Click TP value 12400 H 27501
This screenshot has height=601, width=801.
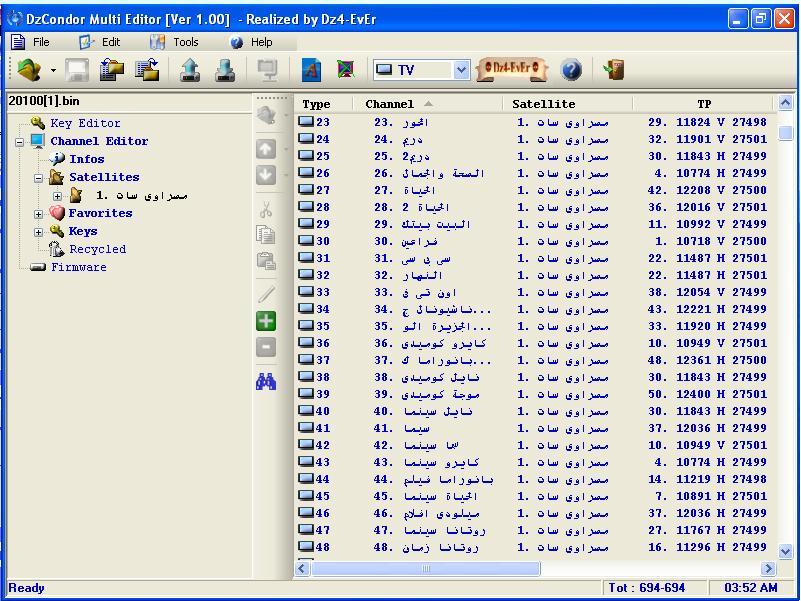click(721, 394)
